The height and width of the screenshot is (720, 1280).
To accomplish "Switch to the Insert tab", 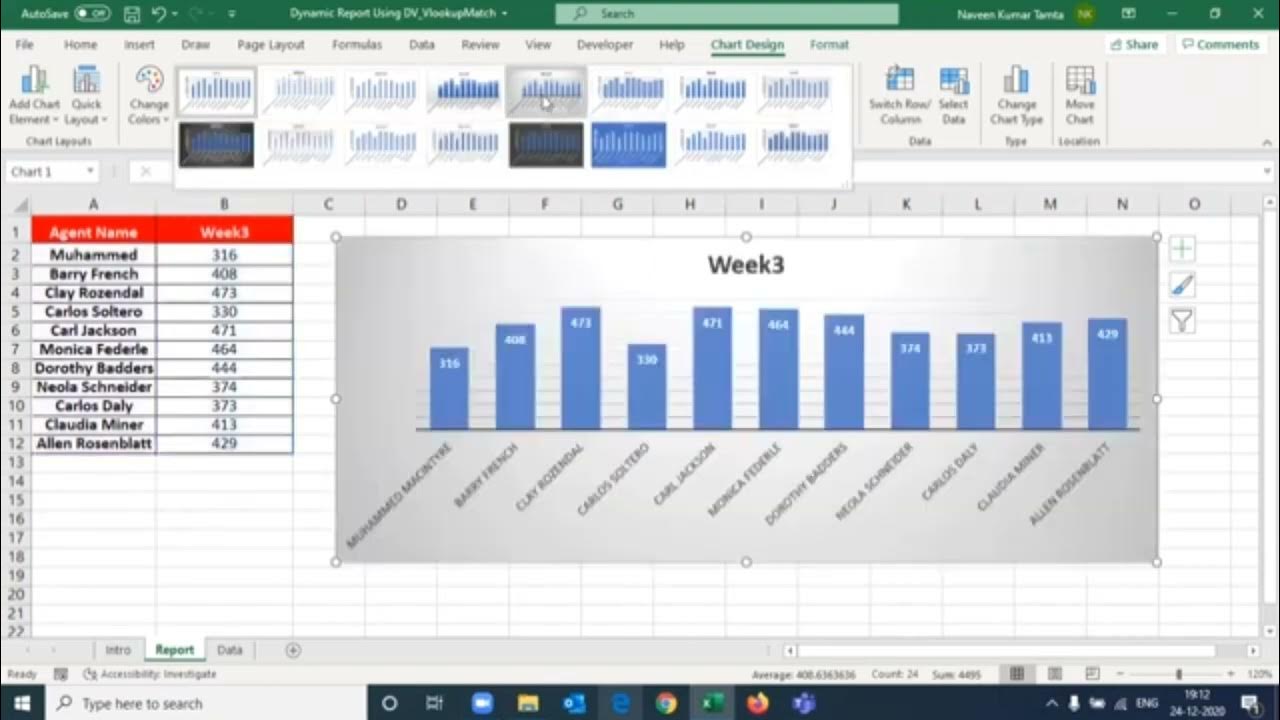I will [139, 44].
